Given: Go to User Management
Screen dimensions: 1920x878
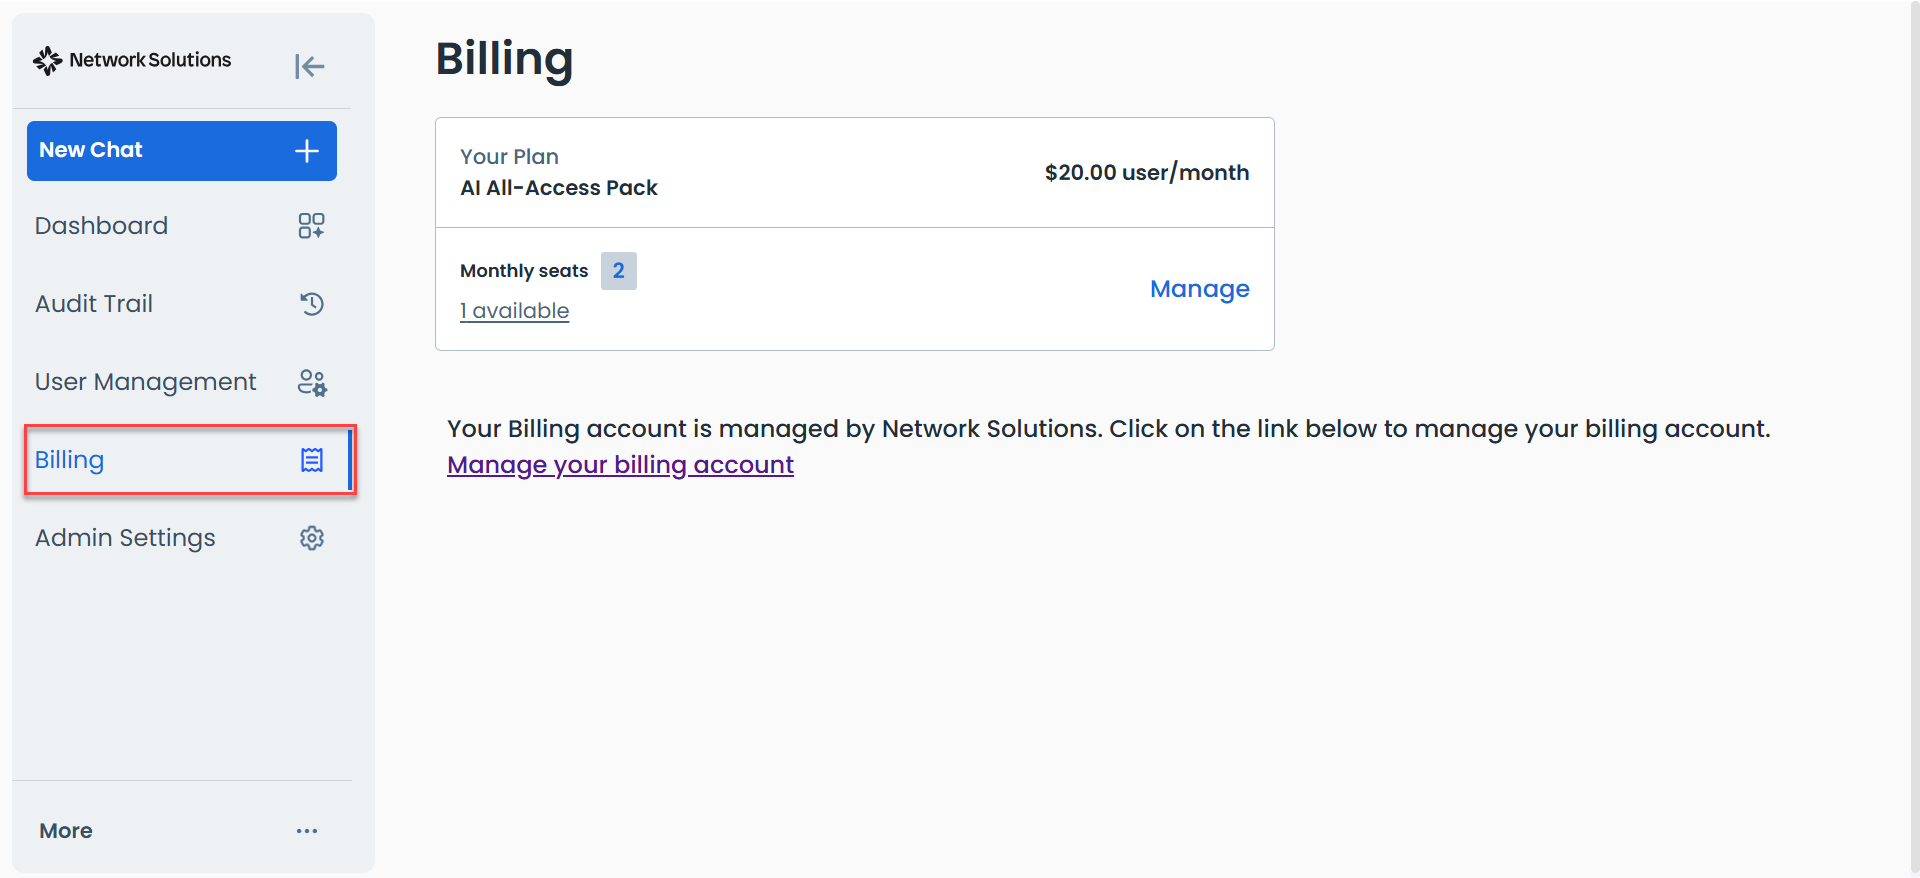Looking at the screenshot, I should coord(182,382).
